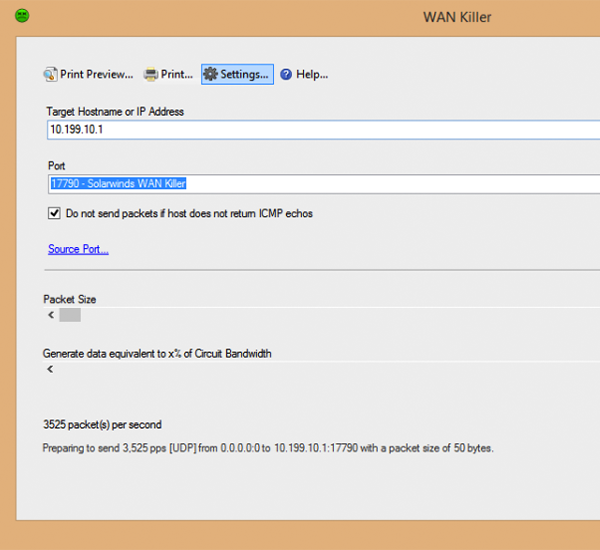The image size is (600, 550).
Task: Click the Settings gear icon
Action: [210, 74]
